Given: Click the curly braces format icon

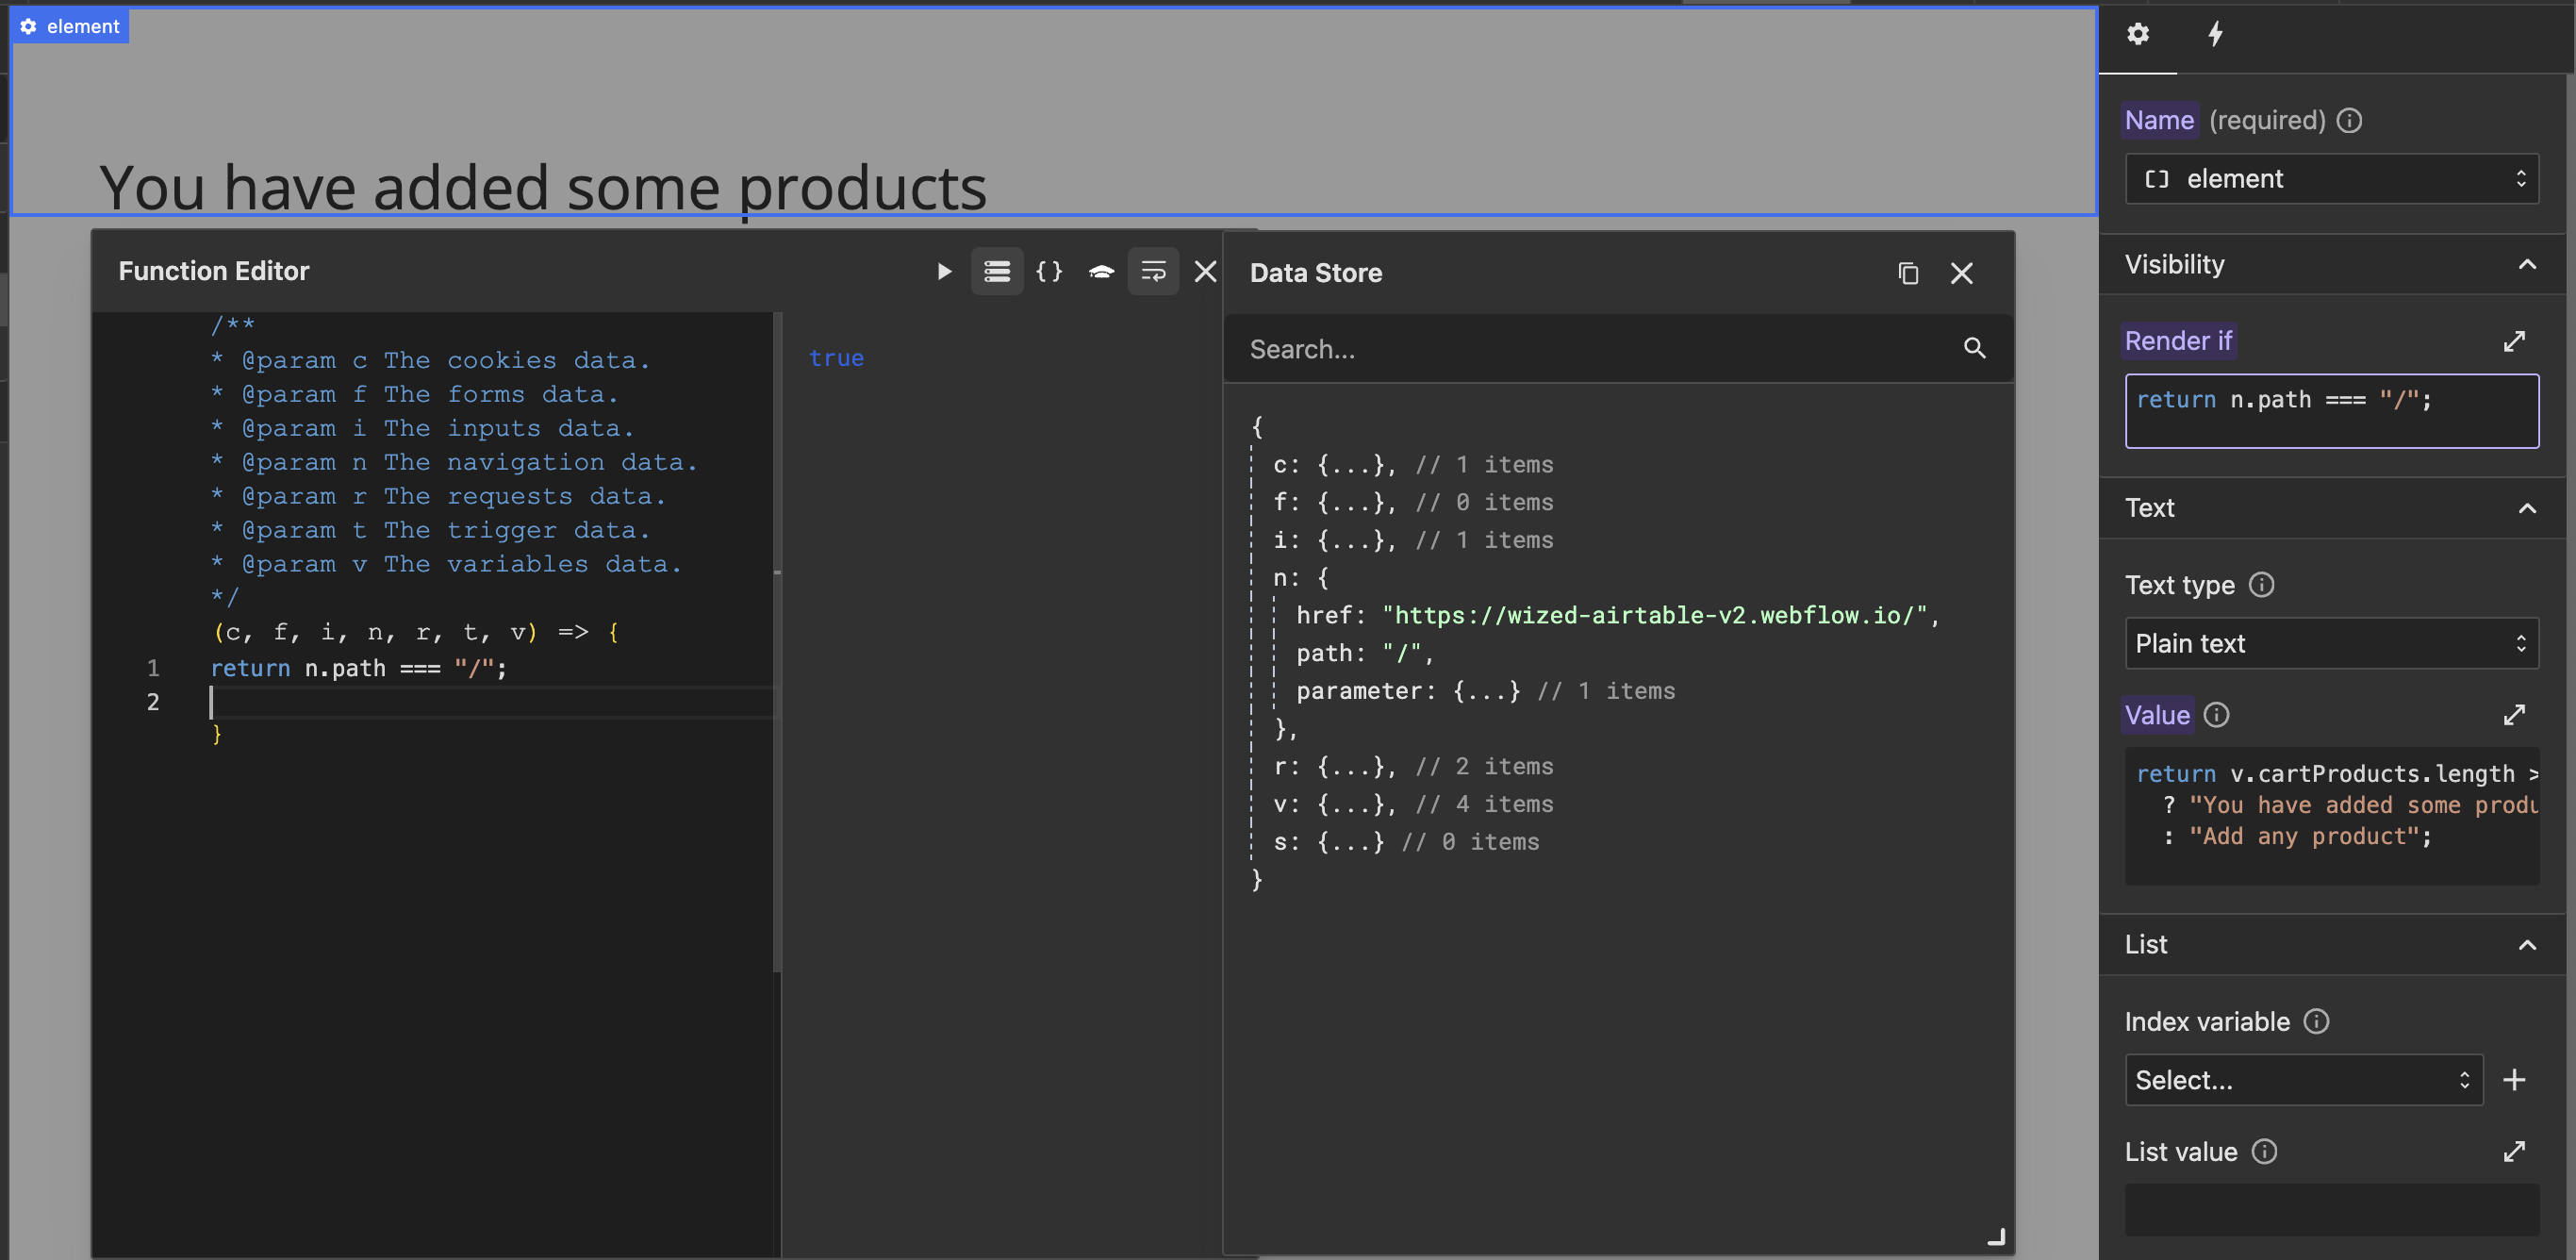Looking at the screenshot, I should pos(1049,271).
